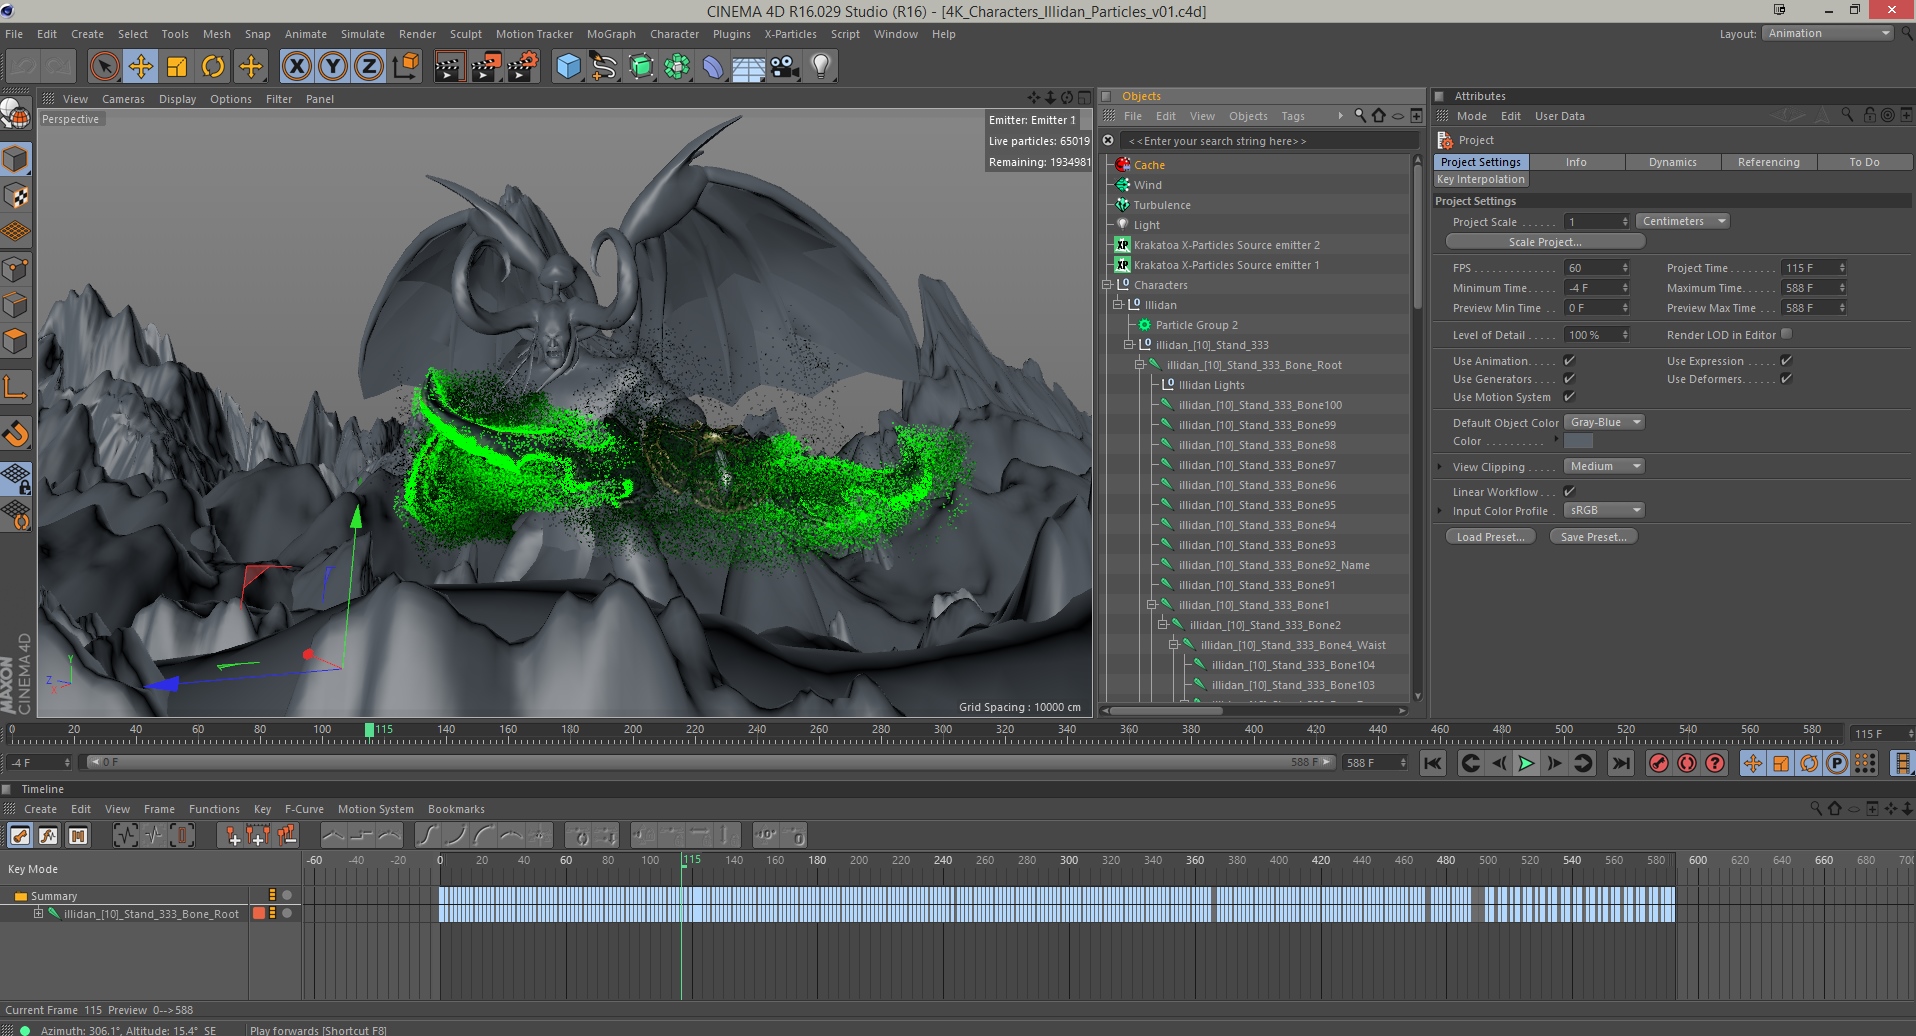Enable Render LOD in Editor
Viewport: 1916px width, 1036px height.
(x=1786, y=334)
